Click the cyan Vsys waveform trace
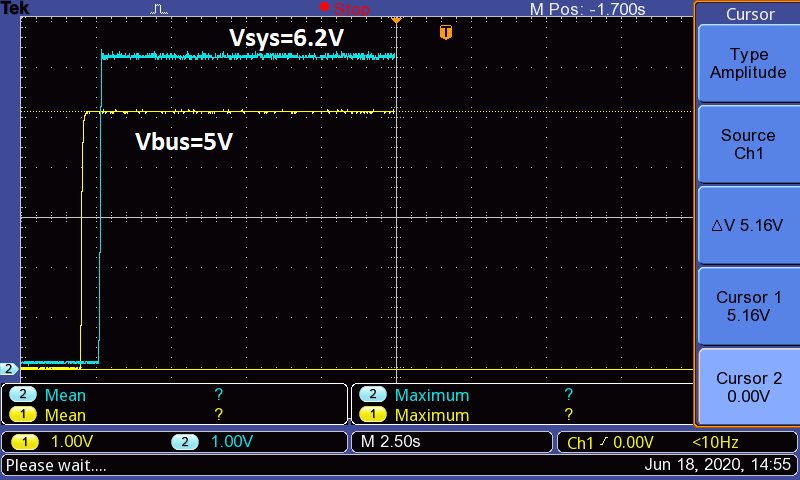This screenshot has height=480, width=800. pyautogui.click(x=248, y=56)
